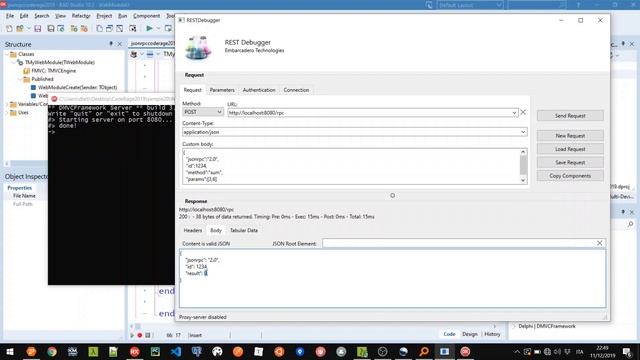Open the Windows Start menu
This screenshot has height=360, width=640.
(10, 351)
